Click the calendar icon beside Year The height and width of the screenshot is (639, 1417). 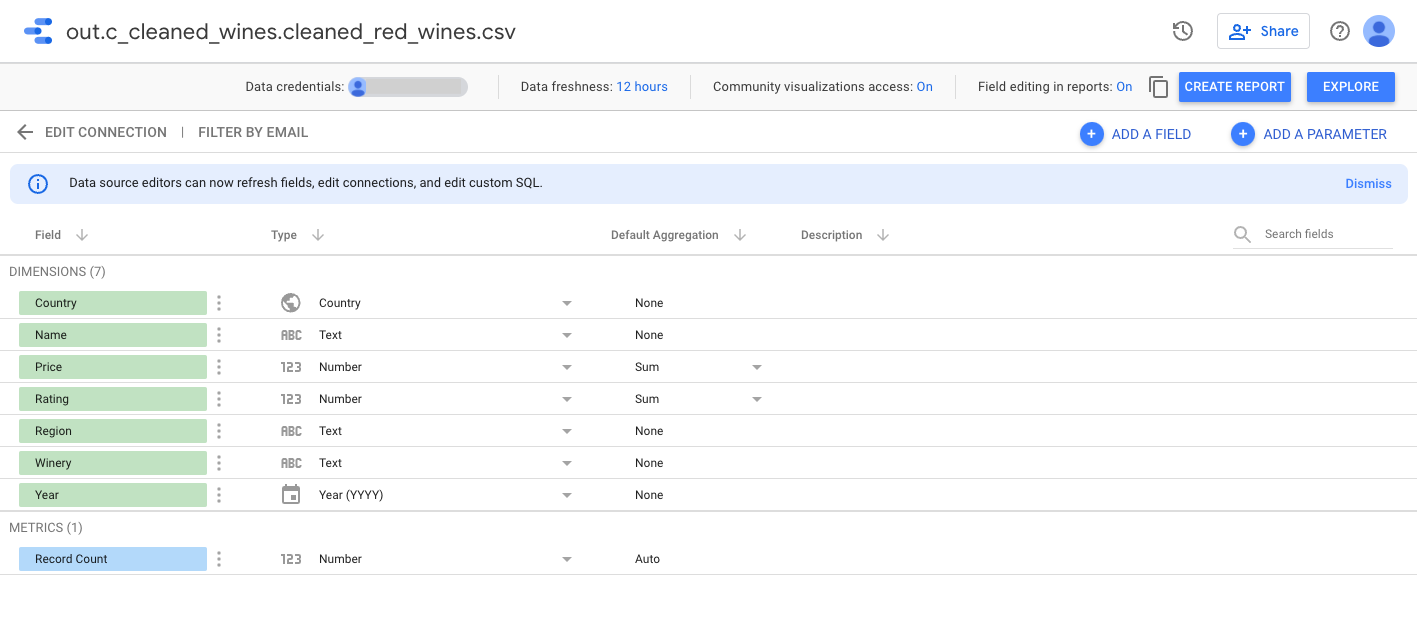click(291, 494)
